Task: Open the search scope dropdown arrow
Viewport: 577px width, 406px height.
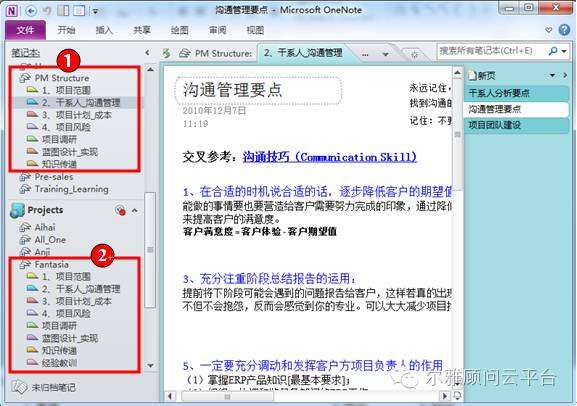Action: click(564, 52)
